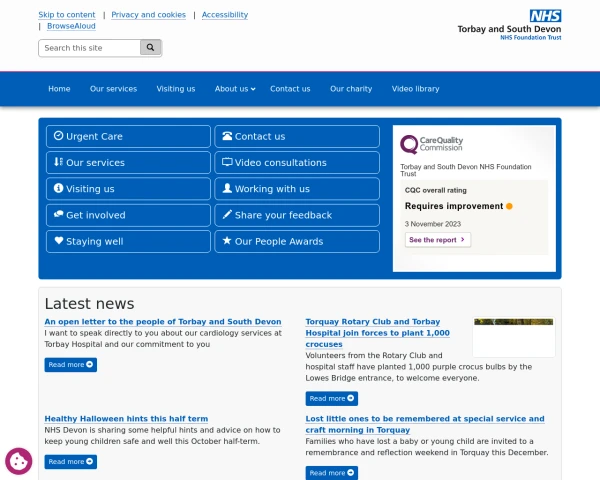Read more about Healthy Halloween hints
Screen dimensions: 600x480
pyautogui.click(x=71, y=461)
